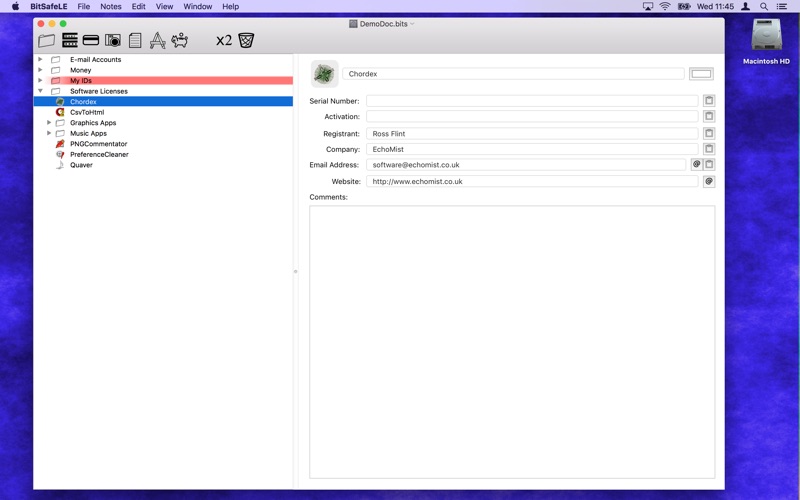
Task: Click the camera toolbar icon
Action: tap(113, 40)
